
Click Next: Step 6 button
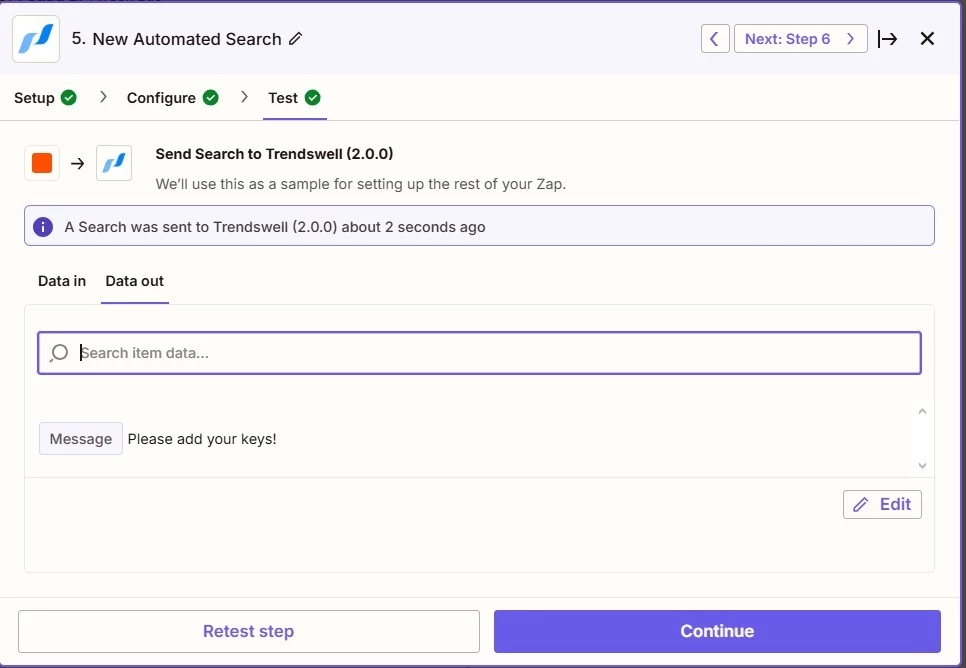(x=800, y=39)
